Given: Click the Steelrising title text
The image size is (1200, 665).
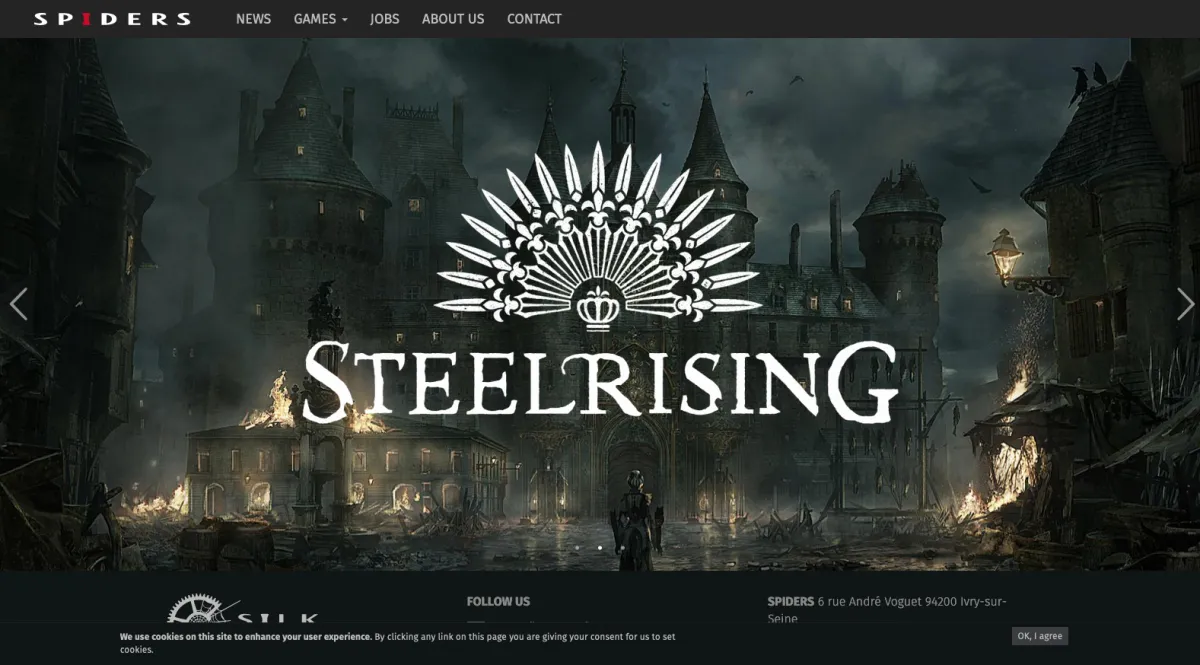Looking at the screenshot, I should tap(600, 381).
